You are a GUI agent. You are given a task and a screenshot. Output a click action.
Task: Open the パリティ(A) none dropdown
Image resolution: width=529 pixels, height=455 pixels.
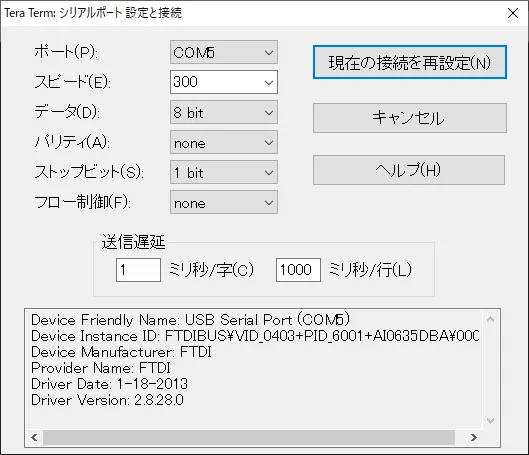point(224,142)
